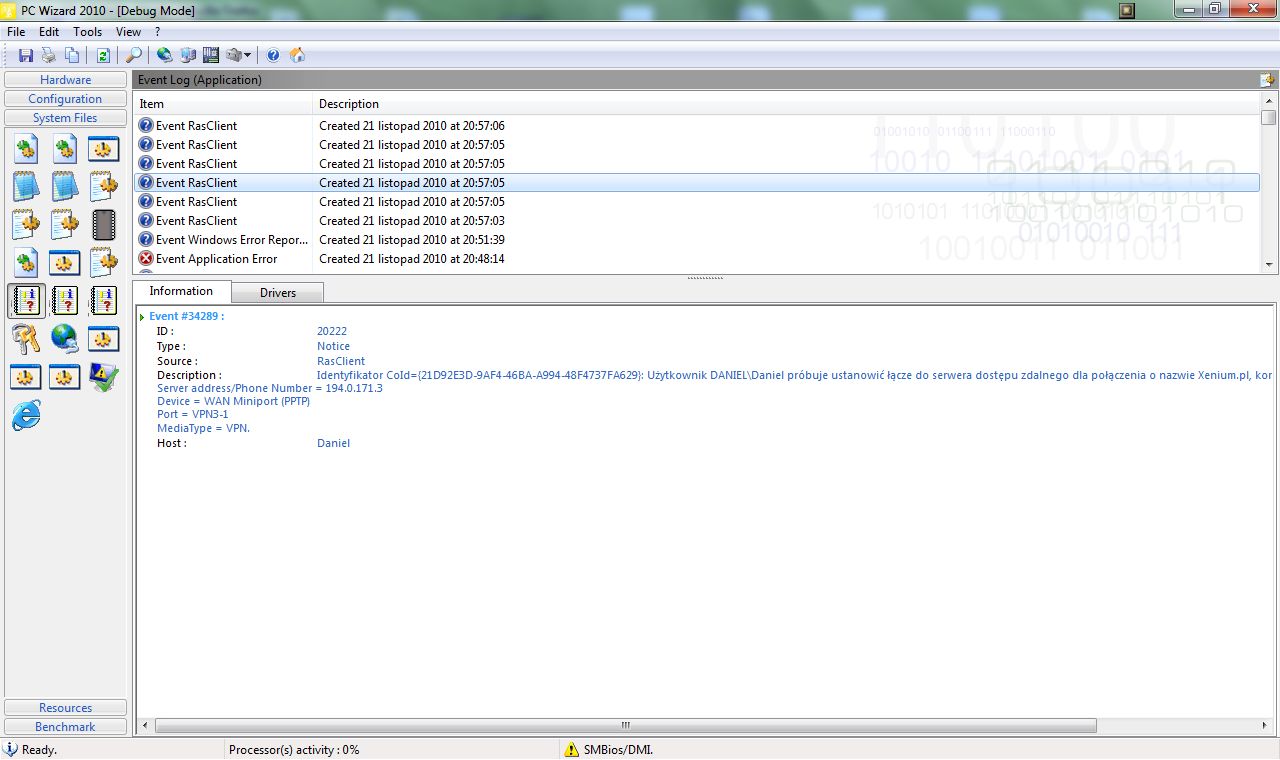Switch to the Information tab

pyautogui.click(x=181, y=291)
